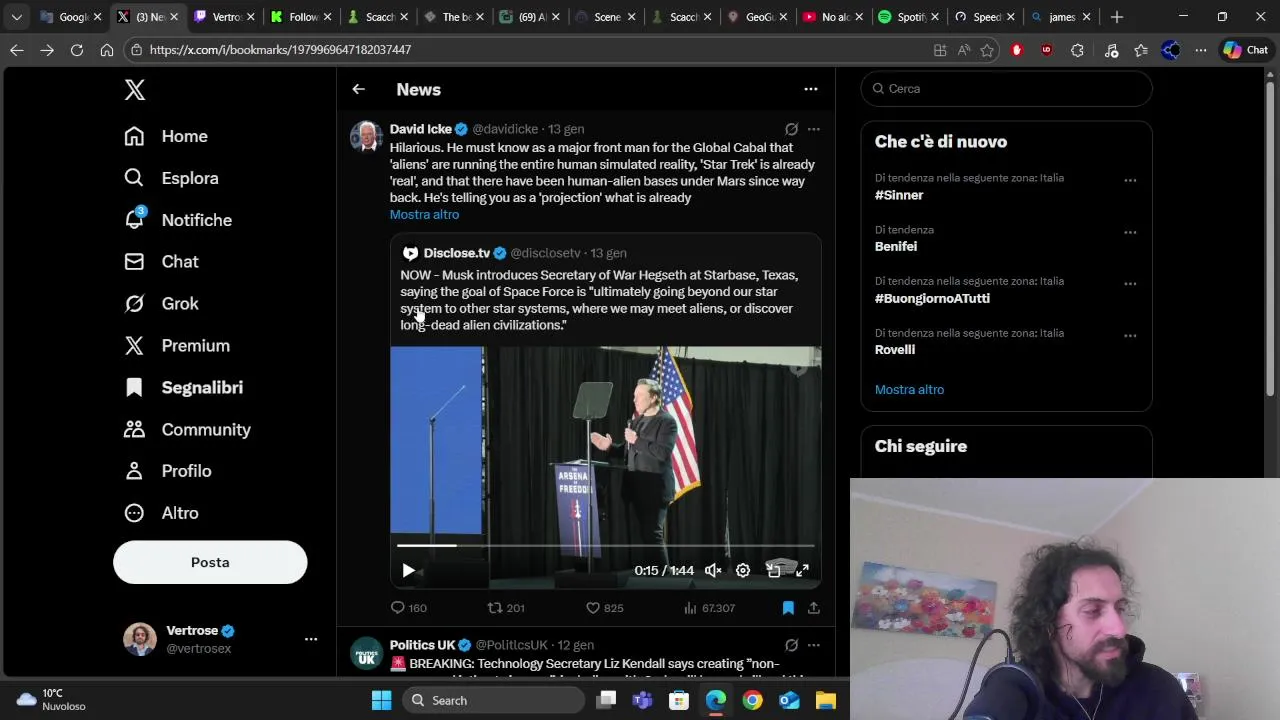Image resolution: width=1280 pixels, height=720 pixels.
Task: Open Rovelli trending topic
Action: [895, 350]
